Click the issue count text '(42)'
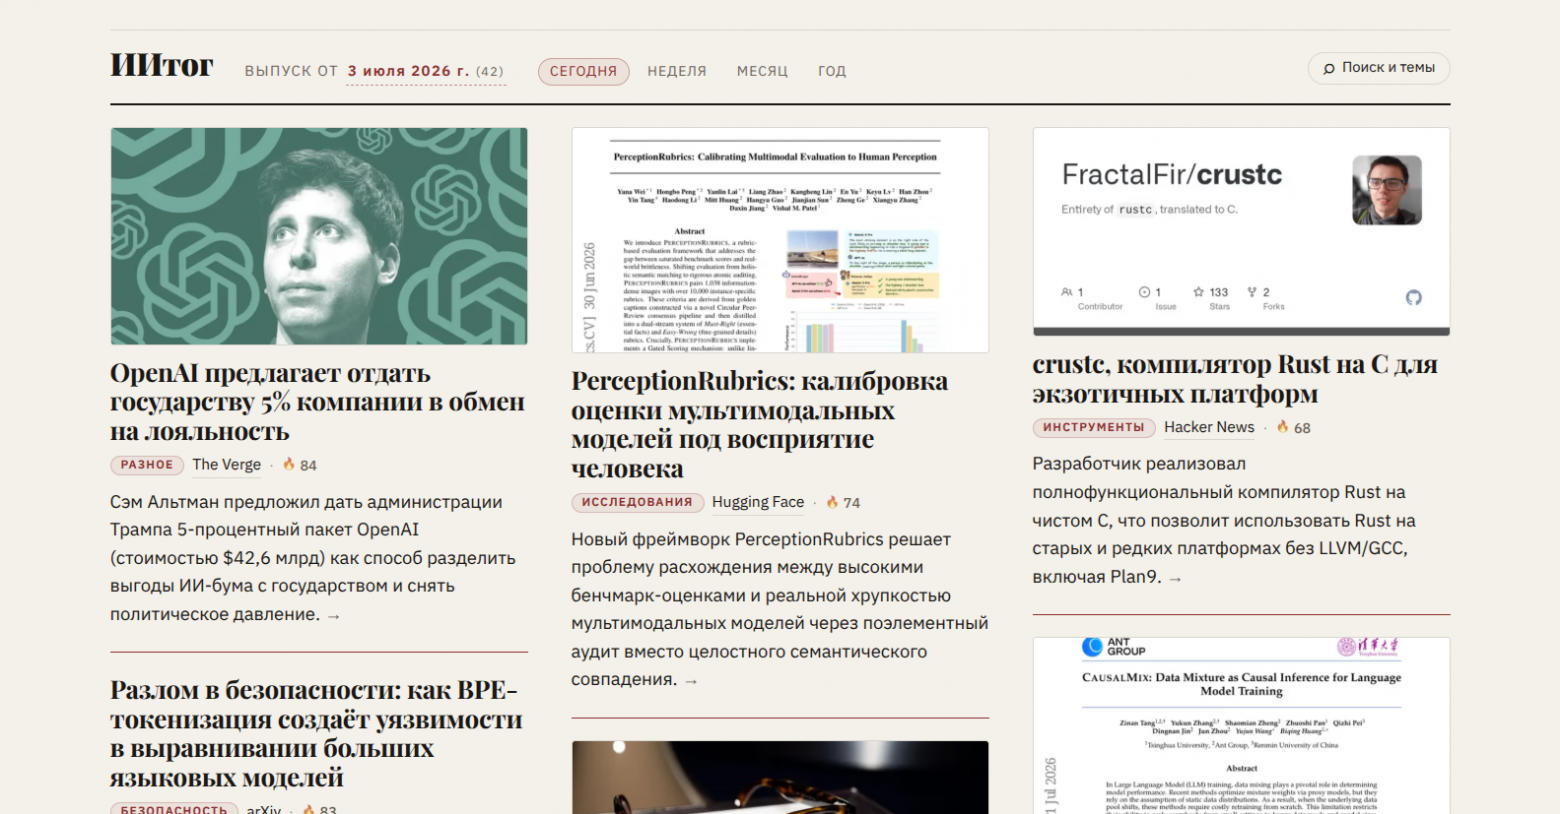Viewport: 1560px width, 814px height. (x=490, y=71)
